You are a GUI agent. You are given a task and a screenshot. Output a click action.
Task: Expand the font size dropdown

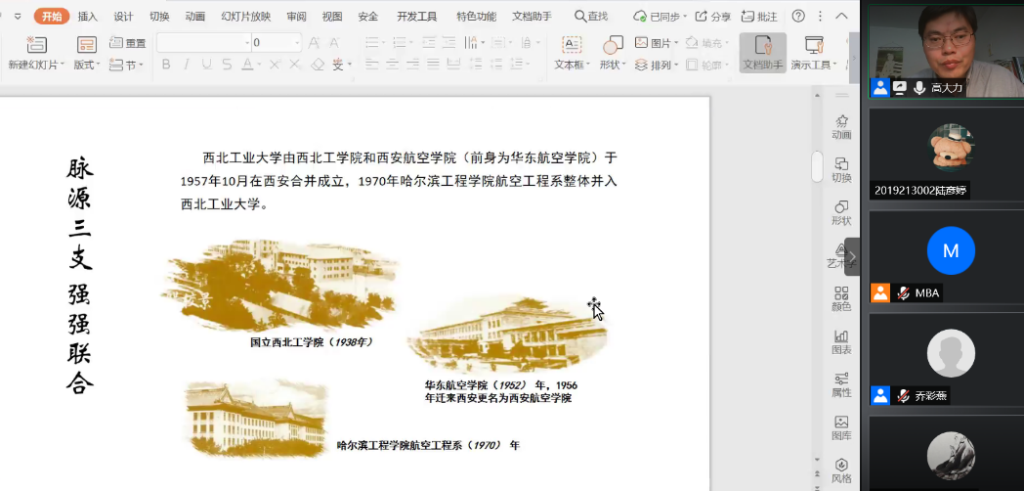tap(297, 43)
